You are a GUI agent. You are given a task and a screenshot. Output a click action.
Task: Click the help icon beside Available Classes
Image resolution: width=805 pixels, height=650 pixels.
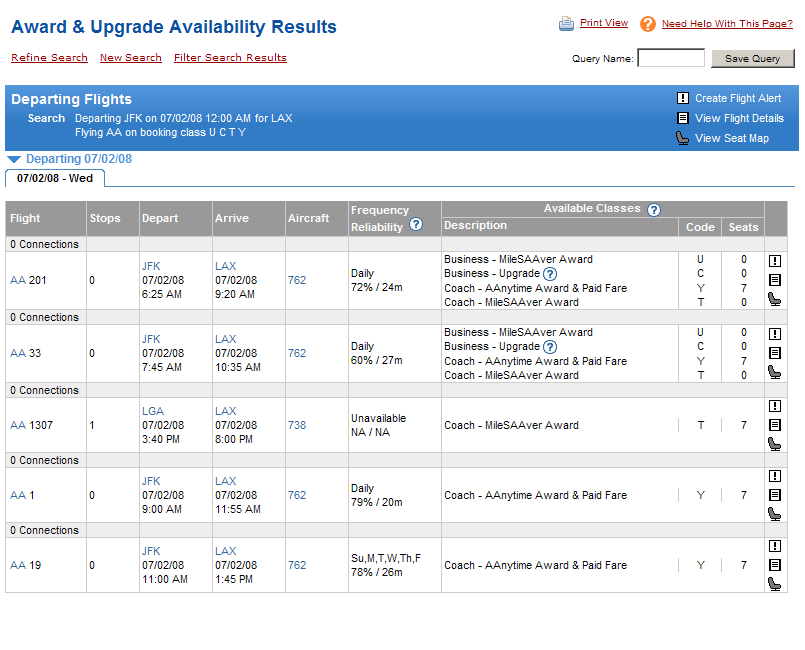click(x=654, y=210)
